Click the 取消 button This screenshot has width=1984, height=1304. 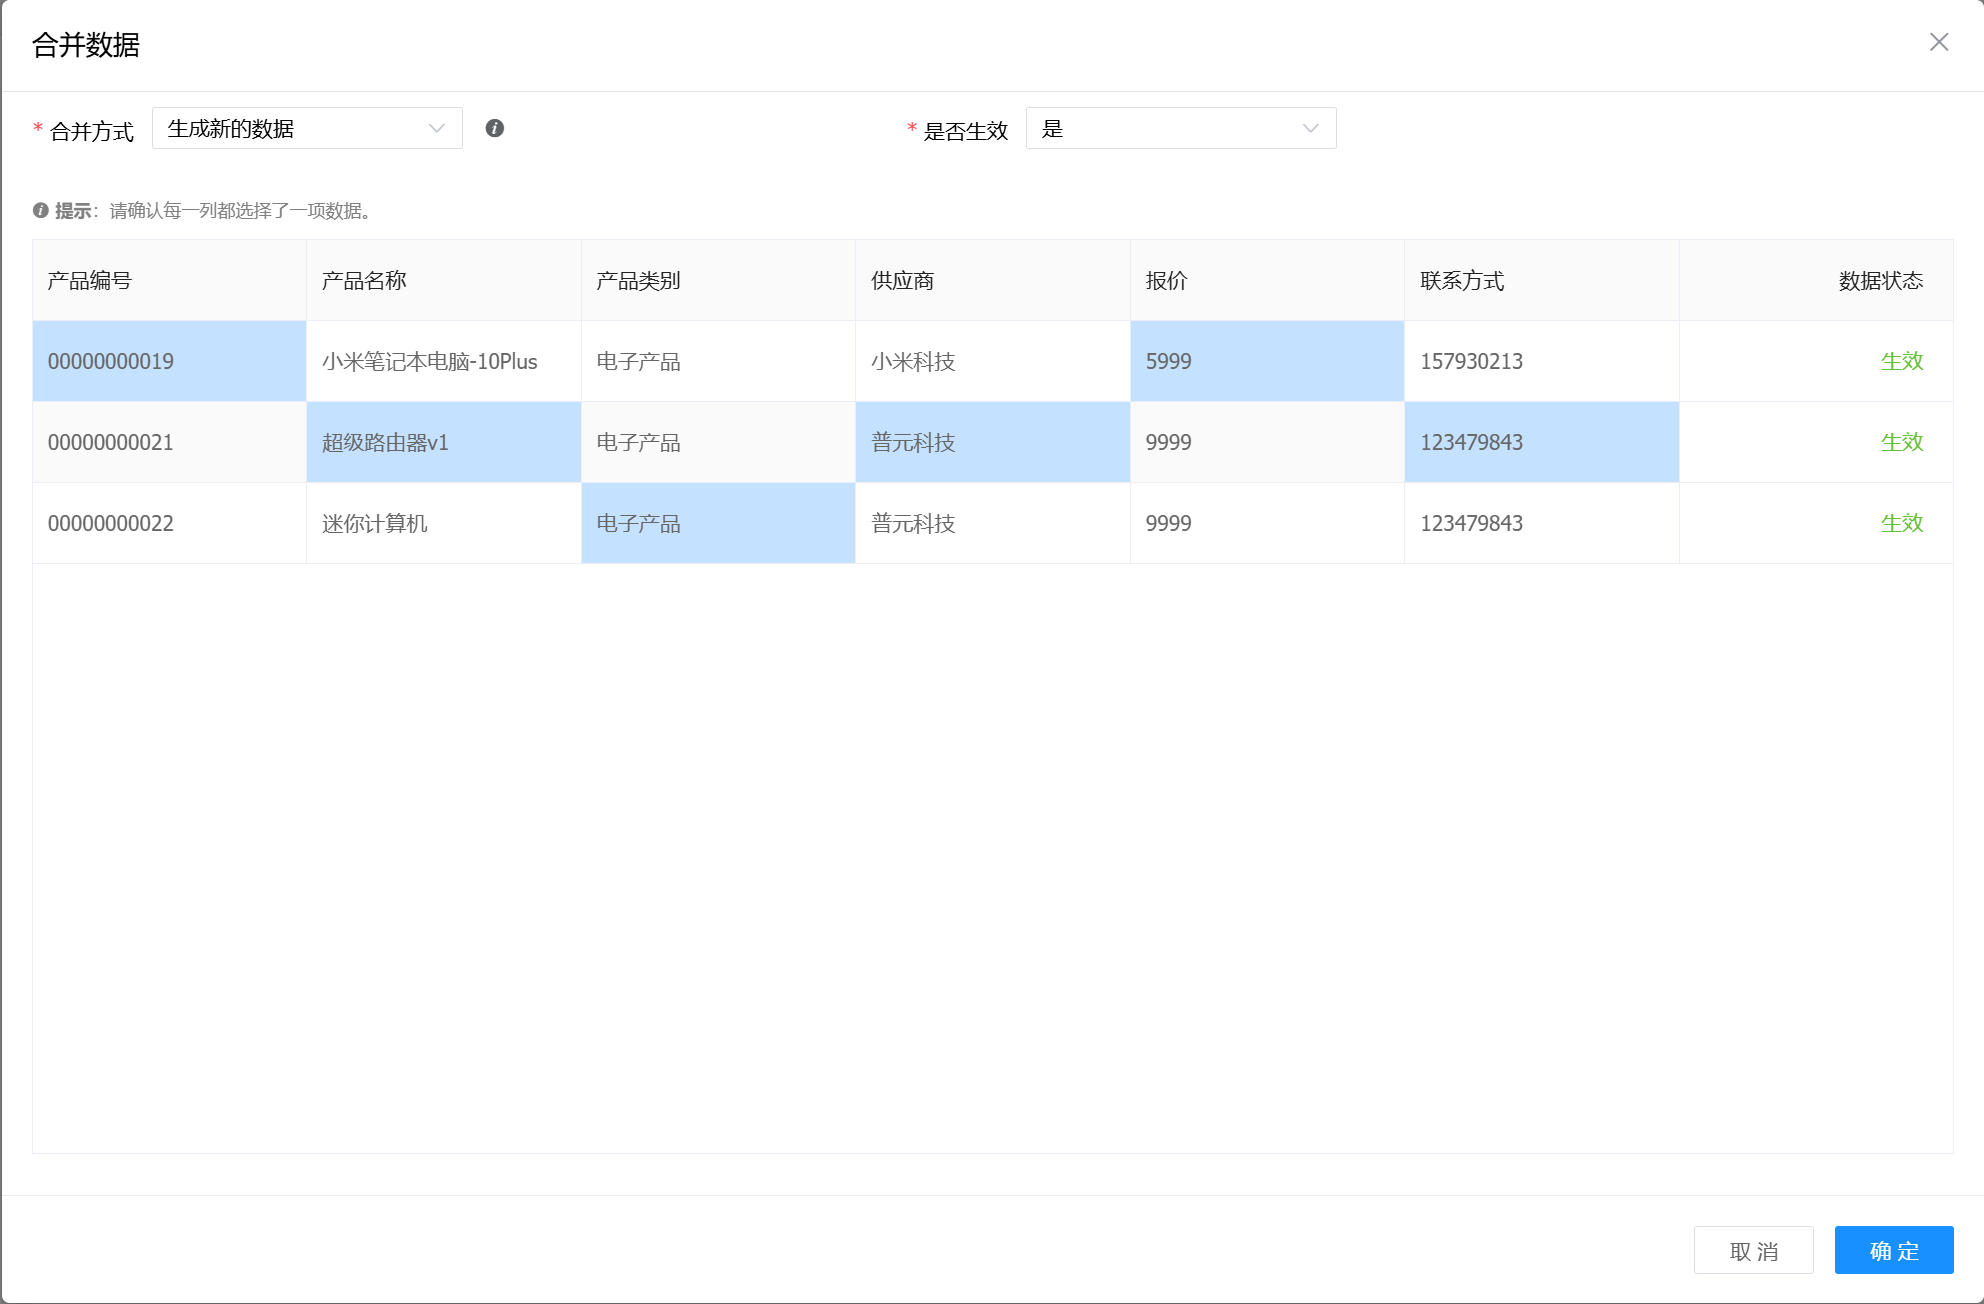tap(1753, 1250)
